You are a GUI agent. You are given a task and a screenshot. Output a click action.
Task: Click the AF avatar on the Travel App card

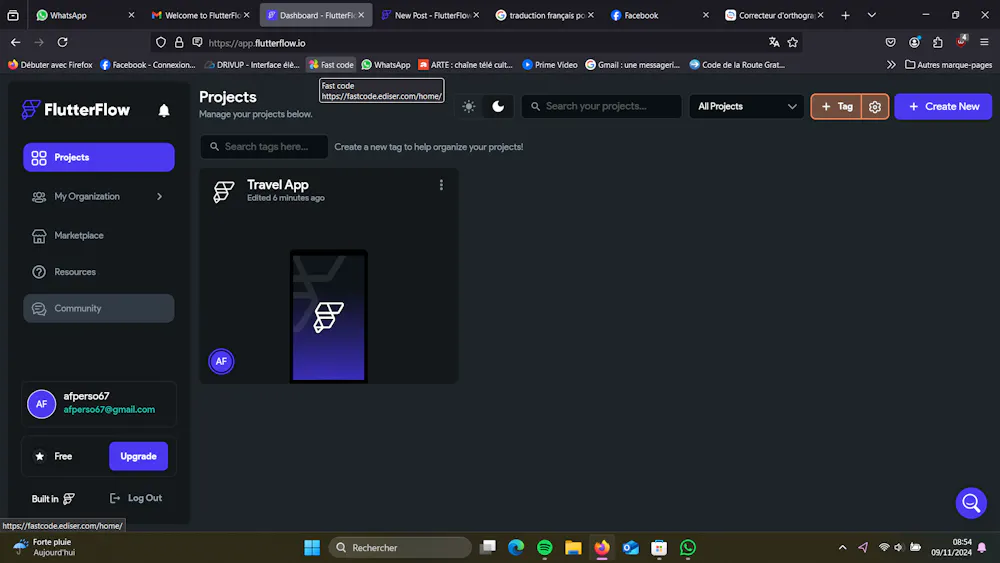[x=221, y=362]
